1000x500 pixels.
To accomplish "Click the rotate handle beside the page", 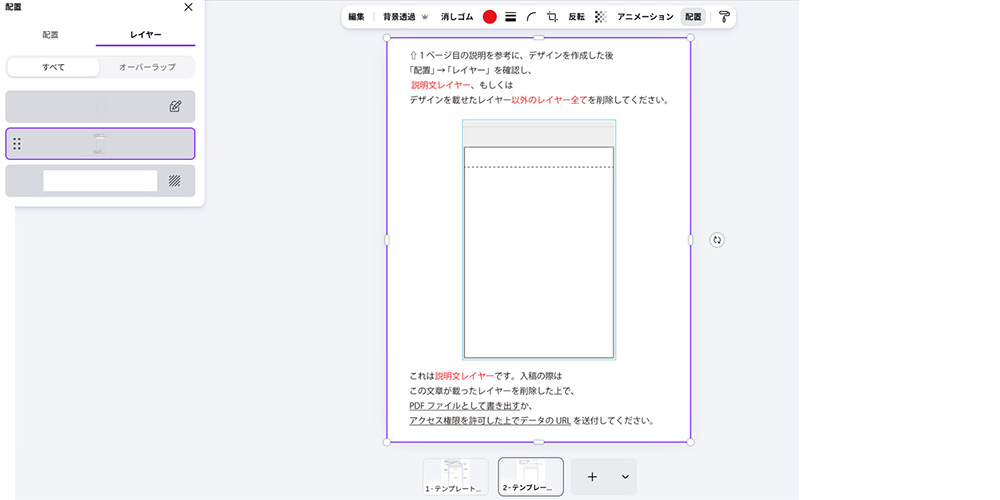I will [x=717, y=240].
